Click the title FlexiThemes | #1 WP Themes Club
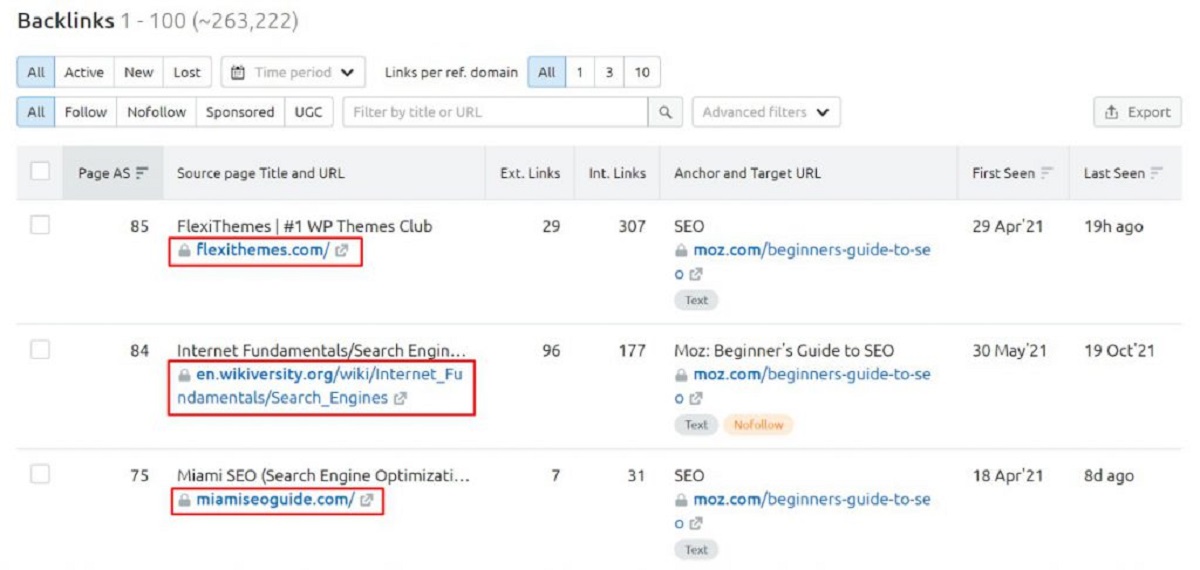1200x570 pixels. tap(304, 226)
